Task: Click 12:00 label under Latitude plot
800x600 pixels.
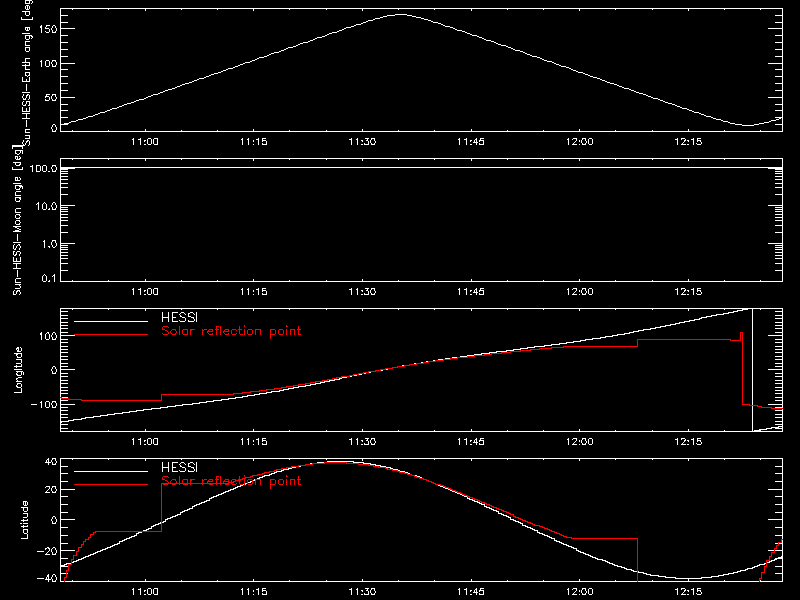Action: point(580,591)
